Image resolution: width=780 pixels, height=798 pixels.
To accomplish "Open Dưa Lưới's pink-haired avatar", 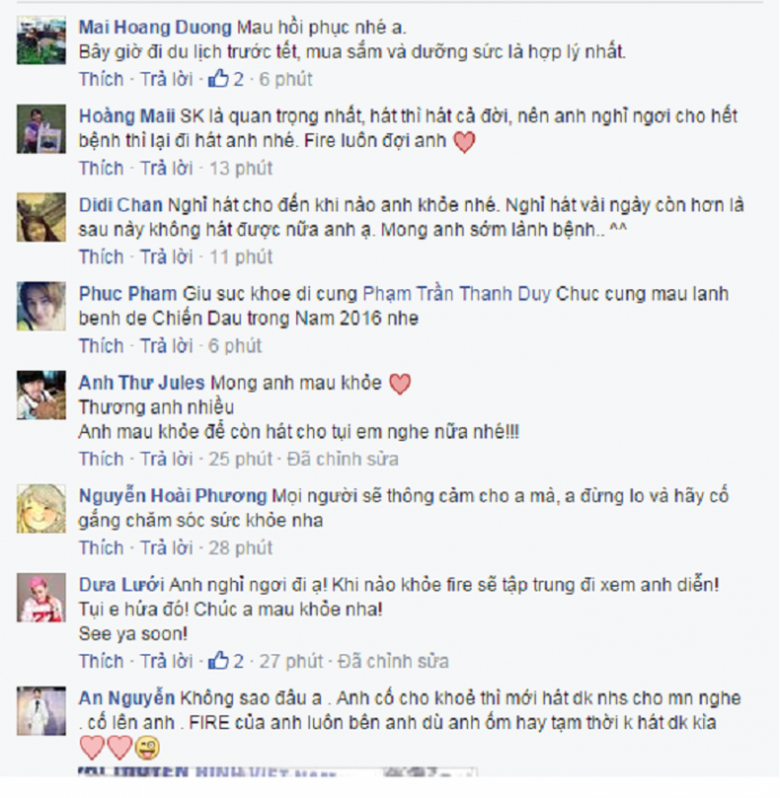I will [41, 597].
